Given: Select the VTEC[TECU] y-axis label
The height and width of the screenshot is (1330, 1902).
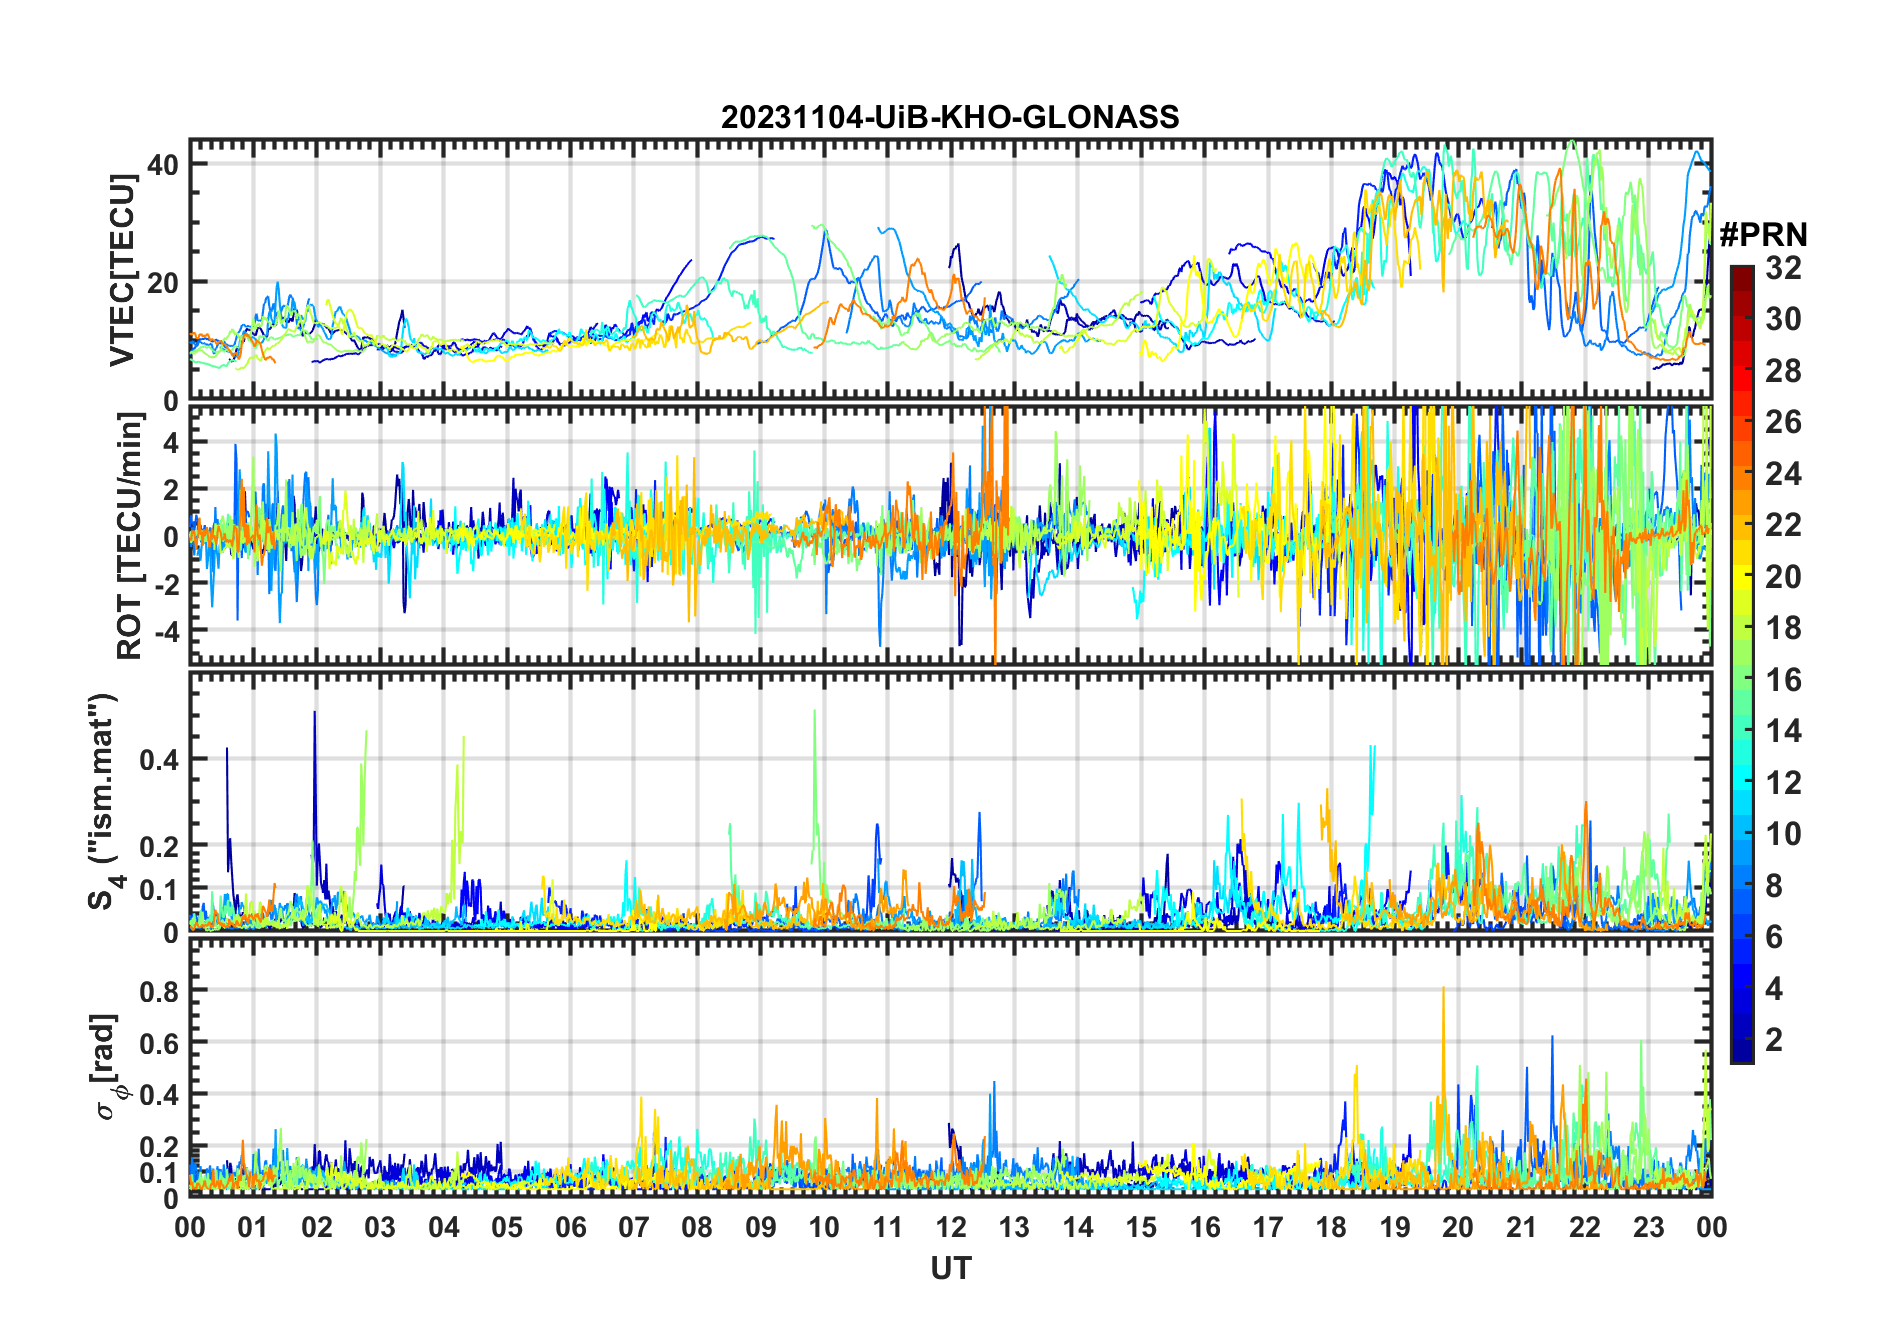Looking at the screenshot, I should (122, 270).
